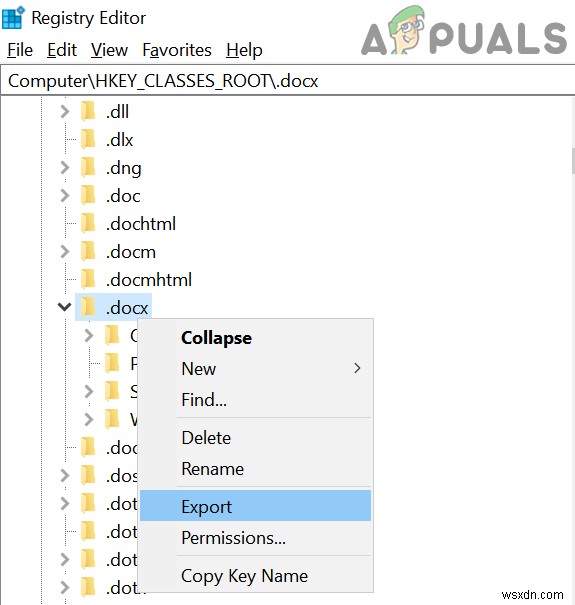Image resolution: width=575 pixels, height=605 pixels.
Task: Choose Export in the context menu
Action: 255,506
